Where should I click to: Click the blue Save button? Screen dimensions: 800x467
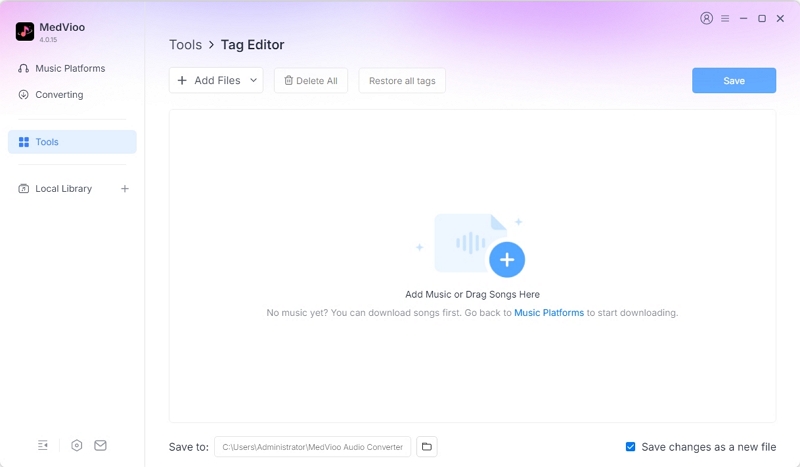734,81
